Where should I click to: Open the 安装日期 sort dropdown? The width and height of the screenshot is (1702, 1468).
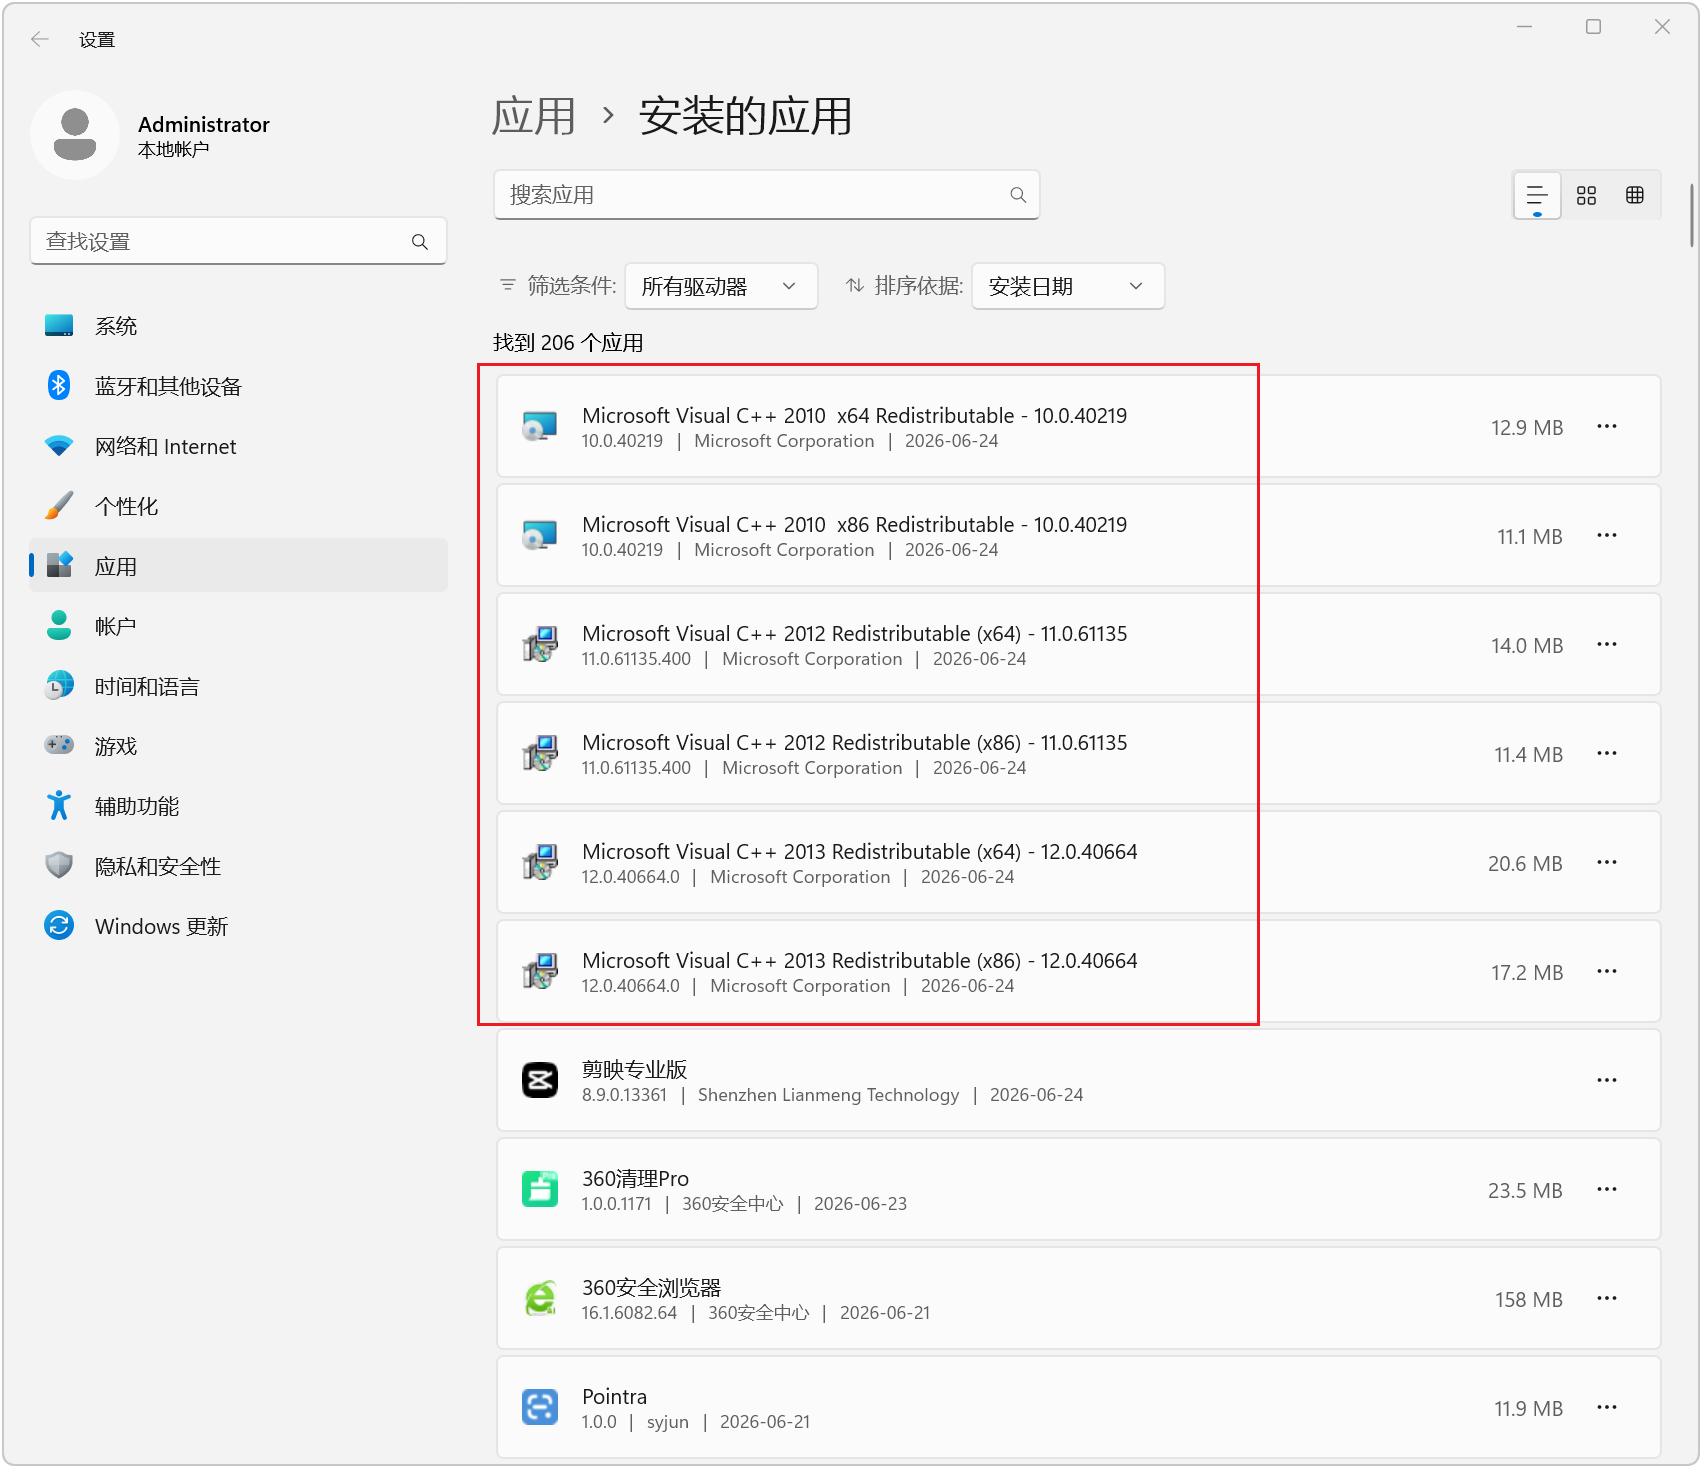[x=1068, y=287]
